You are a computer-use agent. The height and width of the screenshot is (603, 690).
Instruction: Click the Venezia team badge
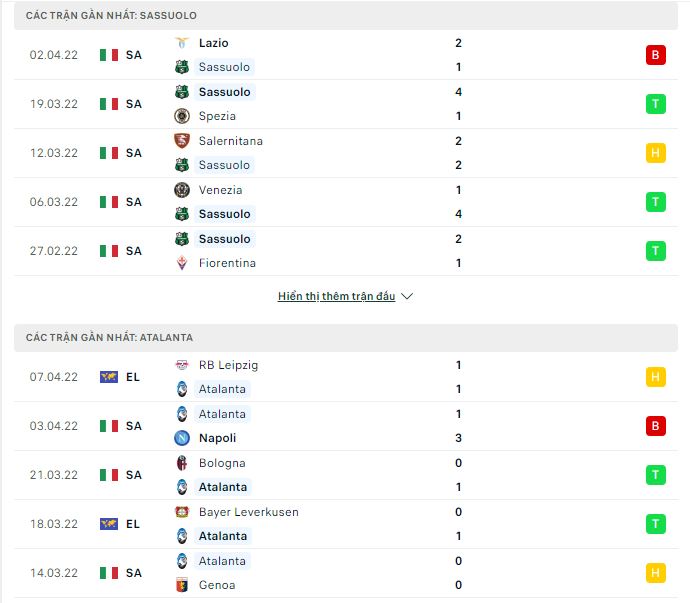182,190
